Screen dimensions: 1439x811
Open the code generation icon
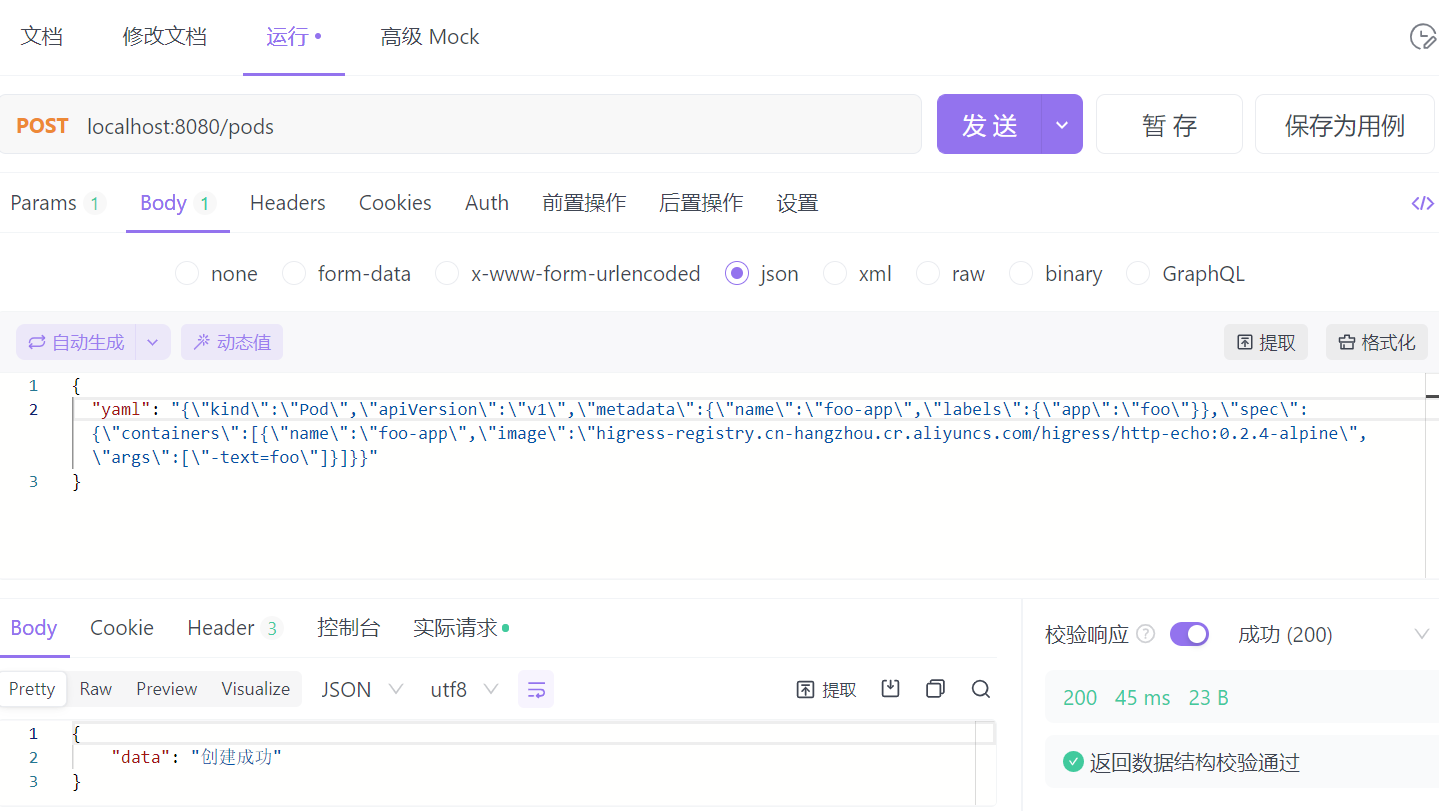click(1422, 203)
